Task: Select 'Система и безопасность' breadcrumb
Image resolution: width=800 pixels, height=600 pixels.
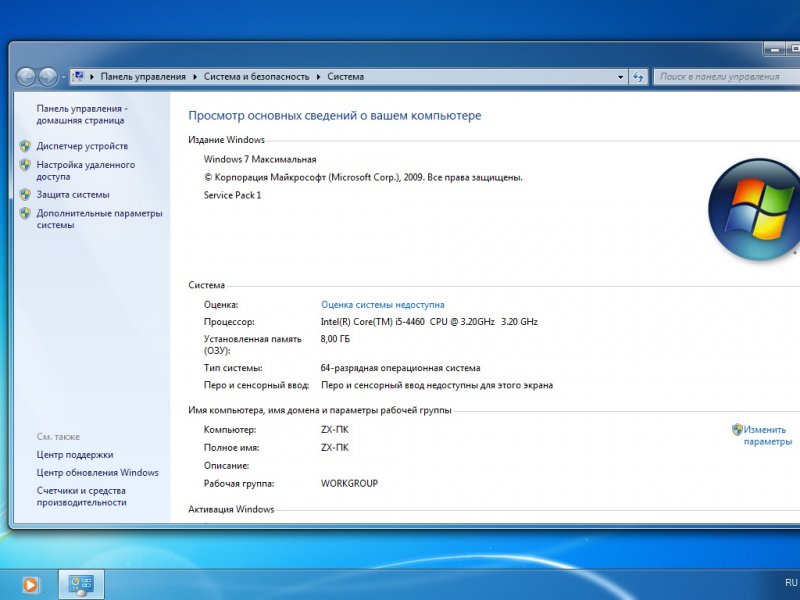Action: coord(256,77)
